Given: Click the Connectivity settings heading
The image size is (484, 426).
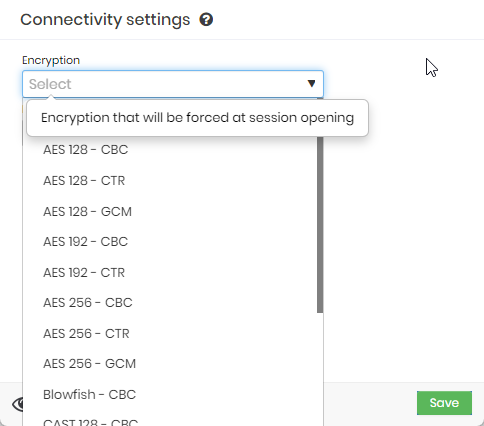Looking at the screenshot, I should (105, 20).
